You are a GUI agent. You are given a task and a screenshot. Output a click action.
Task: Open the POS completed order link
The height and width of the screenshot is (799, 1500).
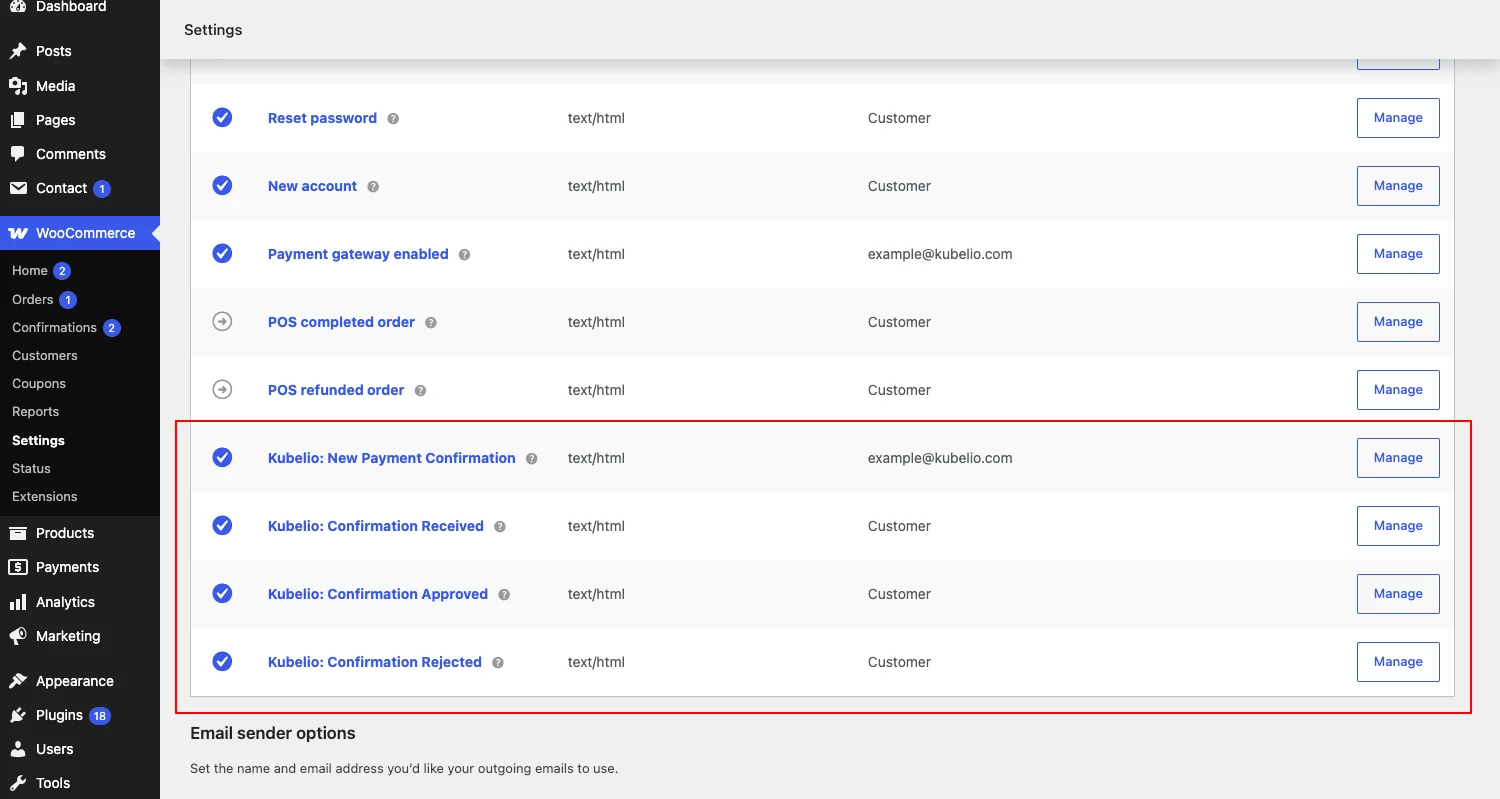[x=341, y=322]
